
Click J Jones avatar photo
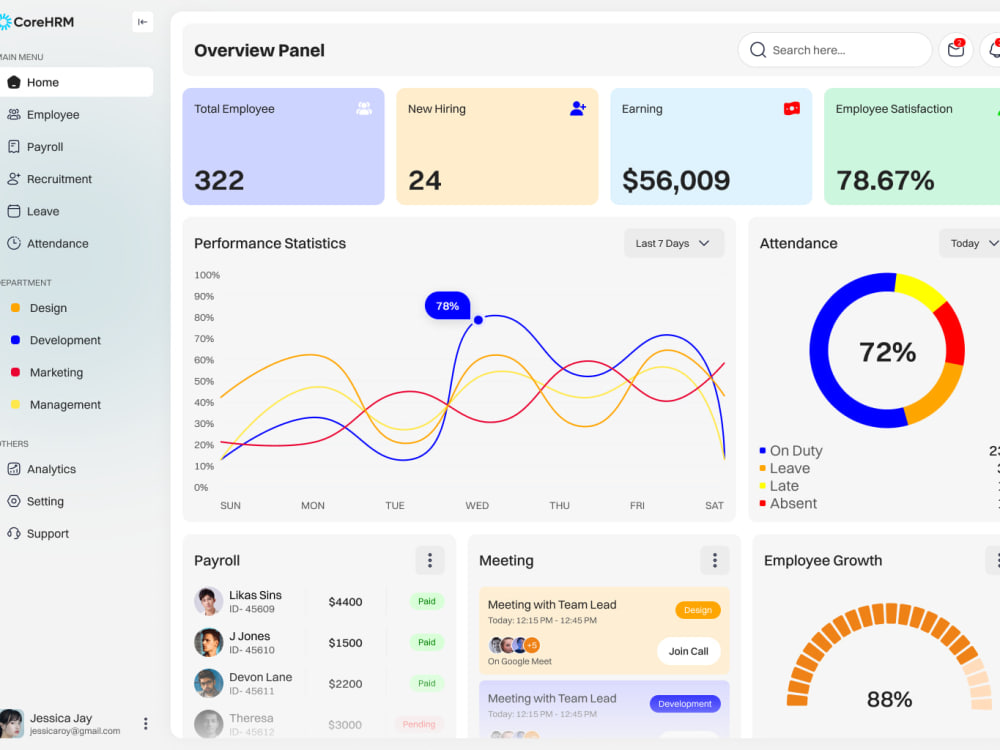(x=209, y=642)
